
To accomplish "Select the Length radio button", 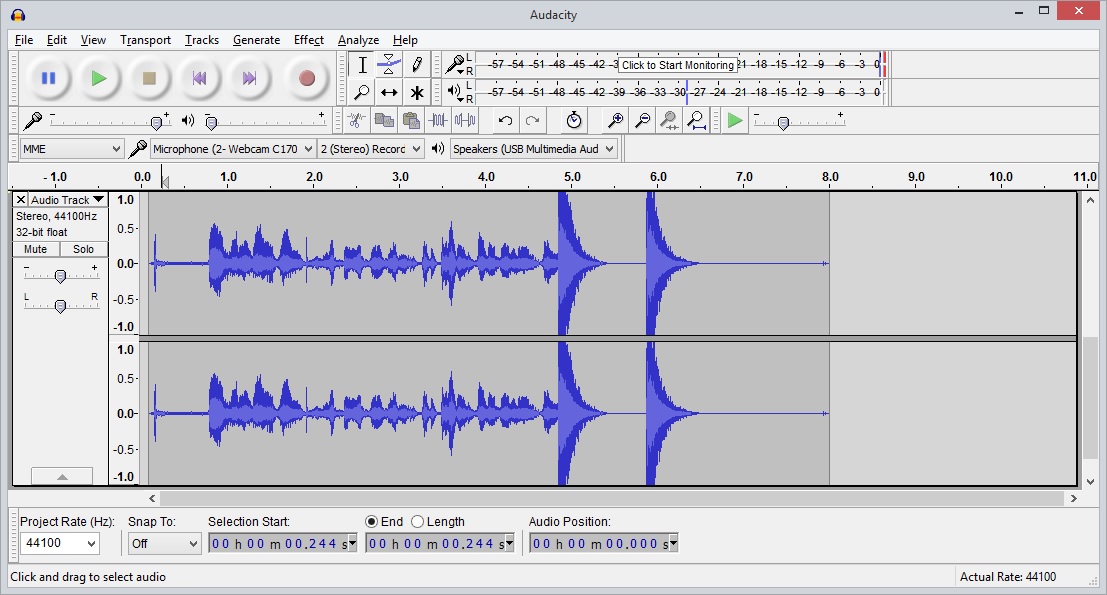I will point(418,522).
